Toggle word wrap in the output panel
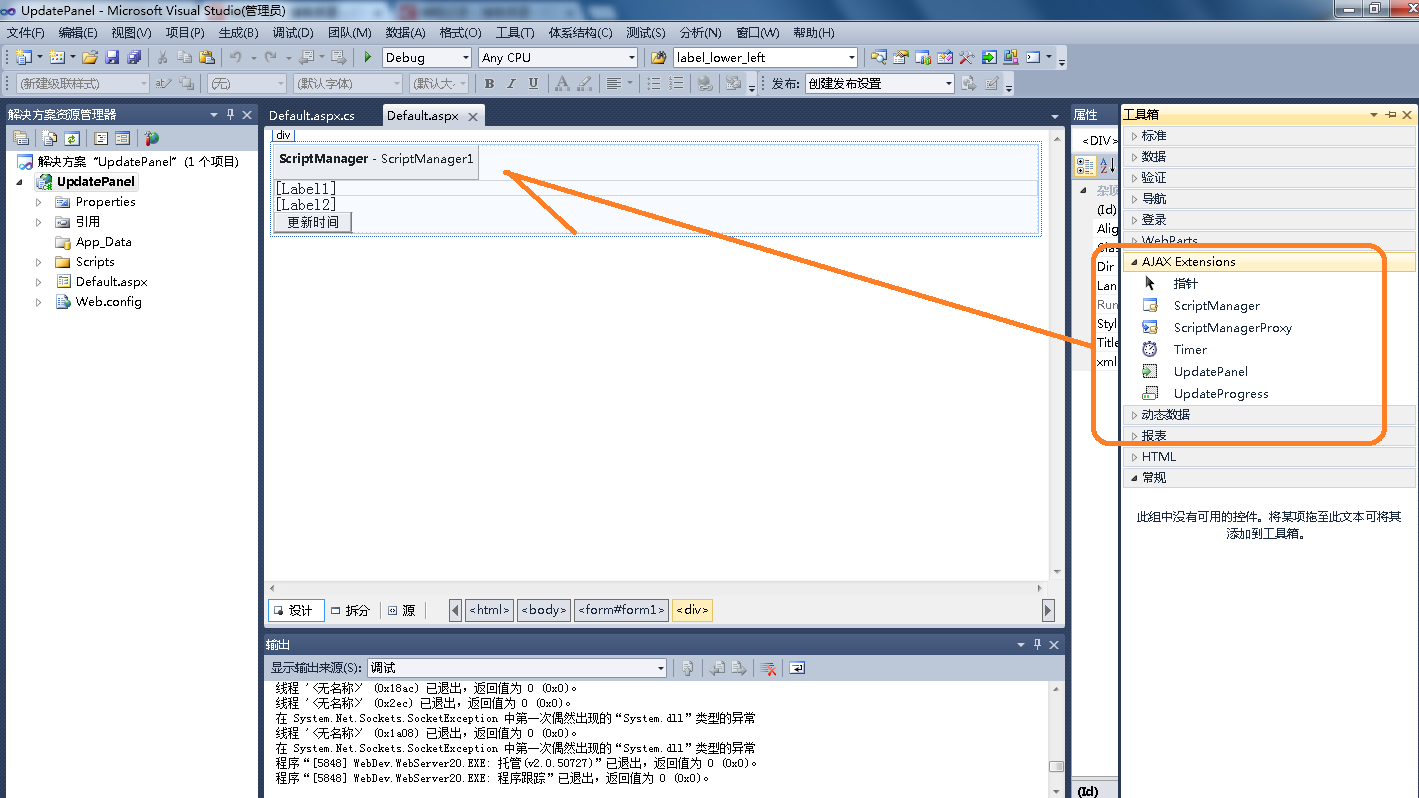1419x798 pixels. [x=797, y=668]
